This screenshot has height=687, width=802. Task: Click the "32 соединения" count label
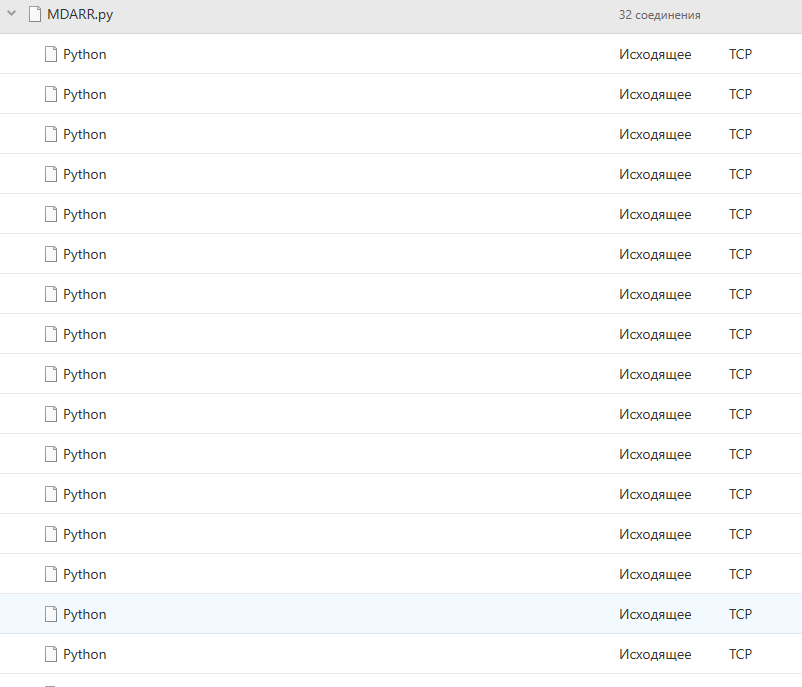pyautogui.click(x=659, y=15)
